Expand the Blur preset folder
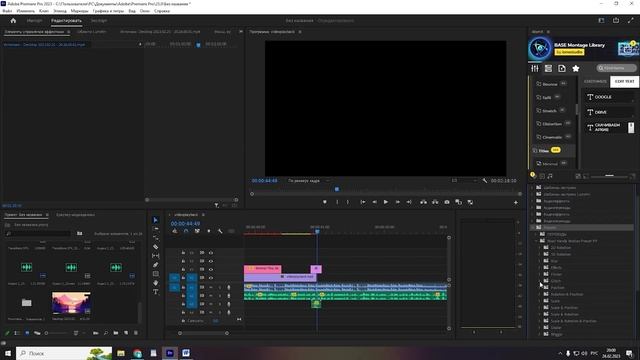 540,261
